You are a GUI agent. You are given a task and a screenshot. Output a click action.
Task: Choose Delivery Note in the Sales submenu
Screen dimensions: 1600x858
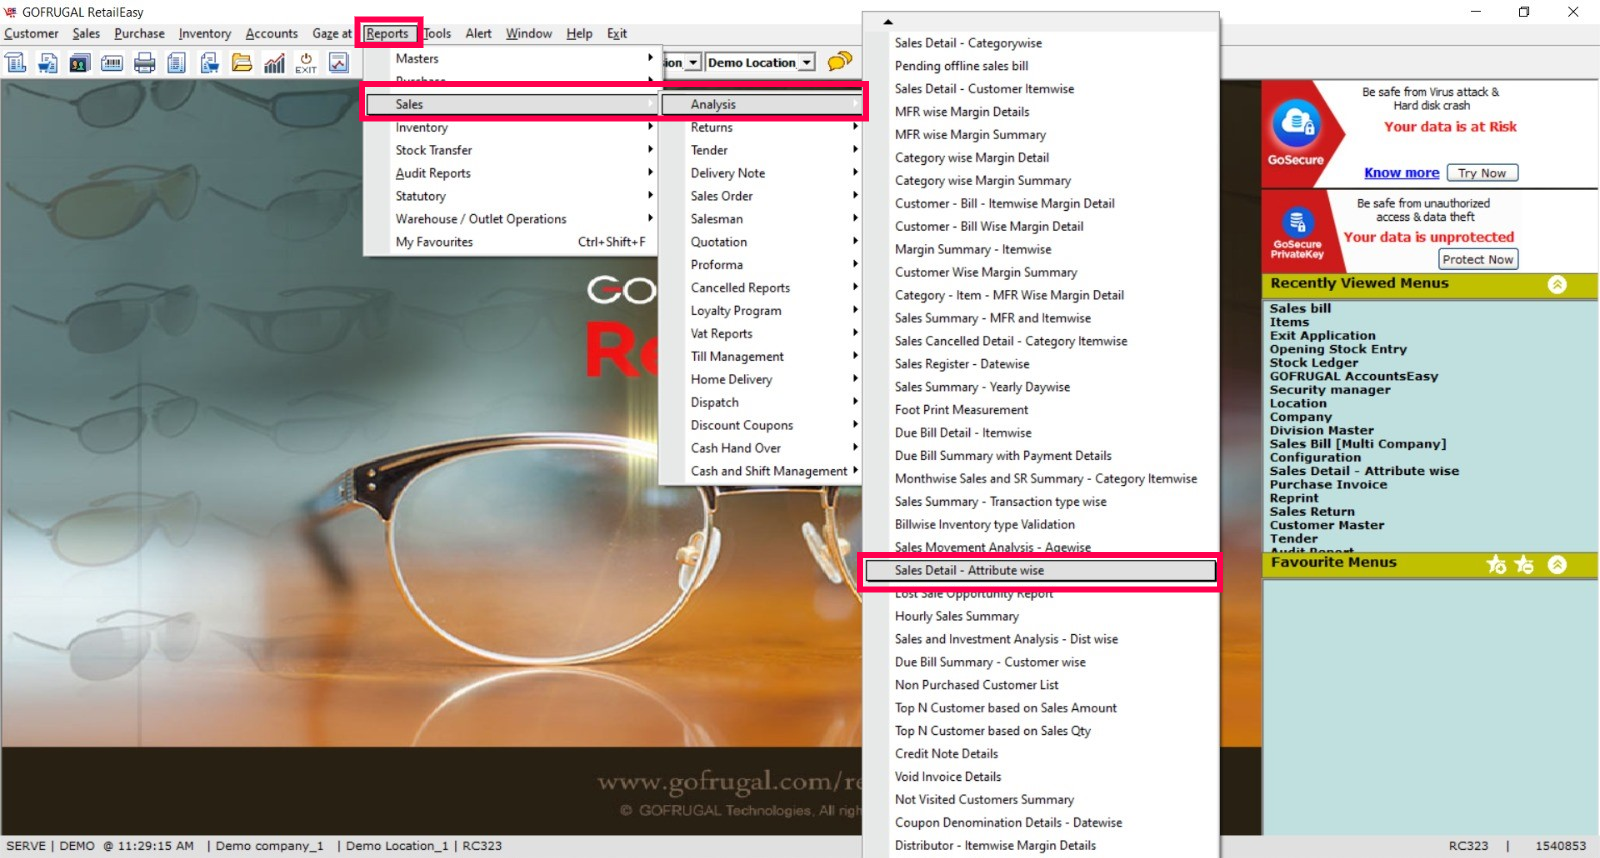click(761, 173)
